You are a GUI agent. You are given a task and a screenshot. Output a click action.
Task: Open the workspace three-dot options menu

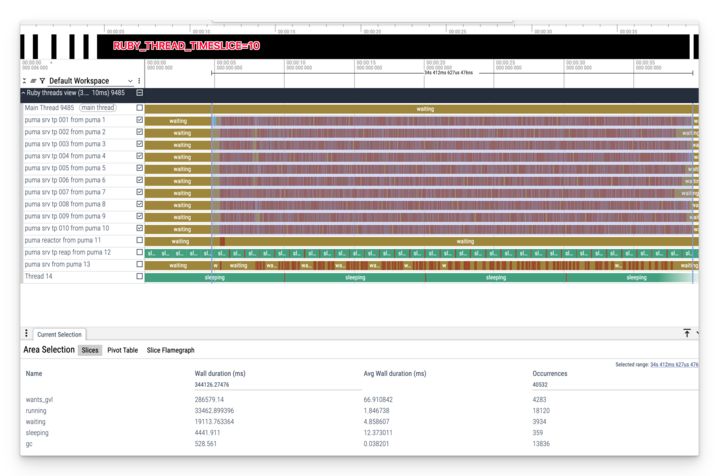point(139,81)
